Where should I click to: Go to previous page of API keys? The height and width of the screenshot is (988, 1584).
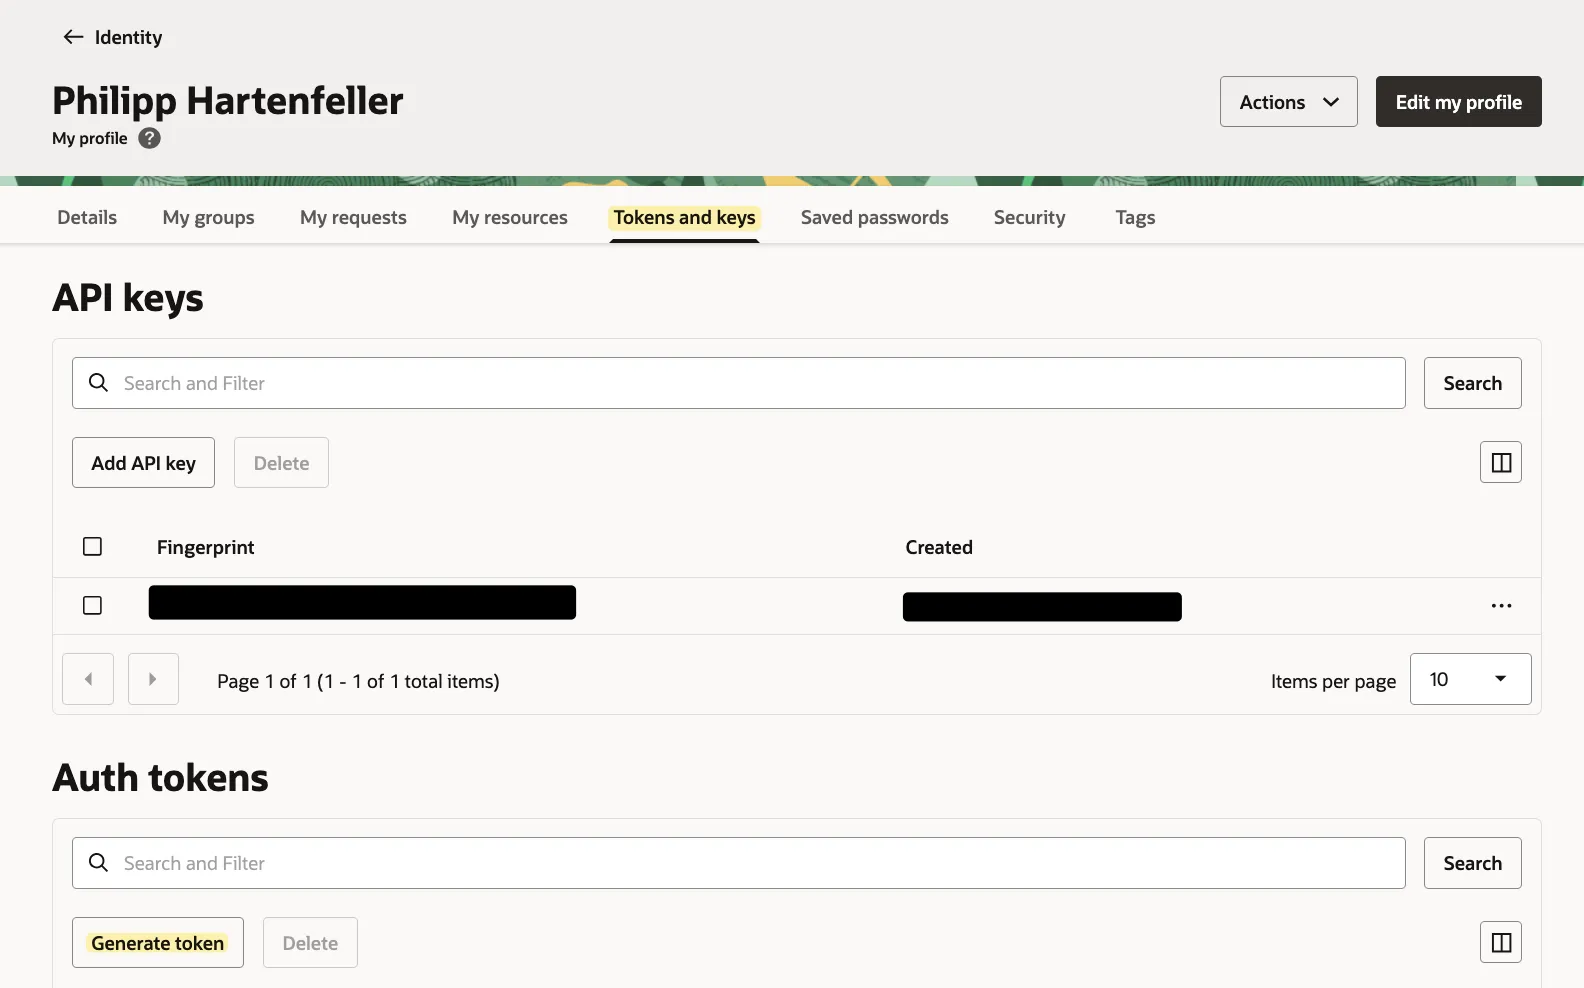coord(88,679)
